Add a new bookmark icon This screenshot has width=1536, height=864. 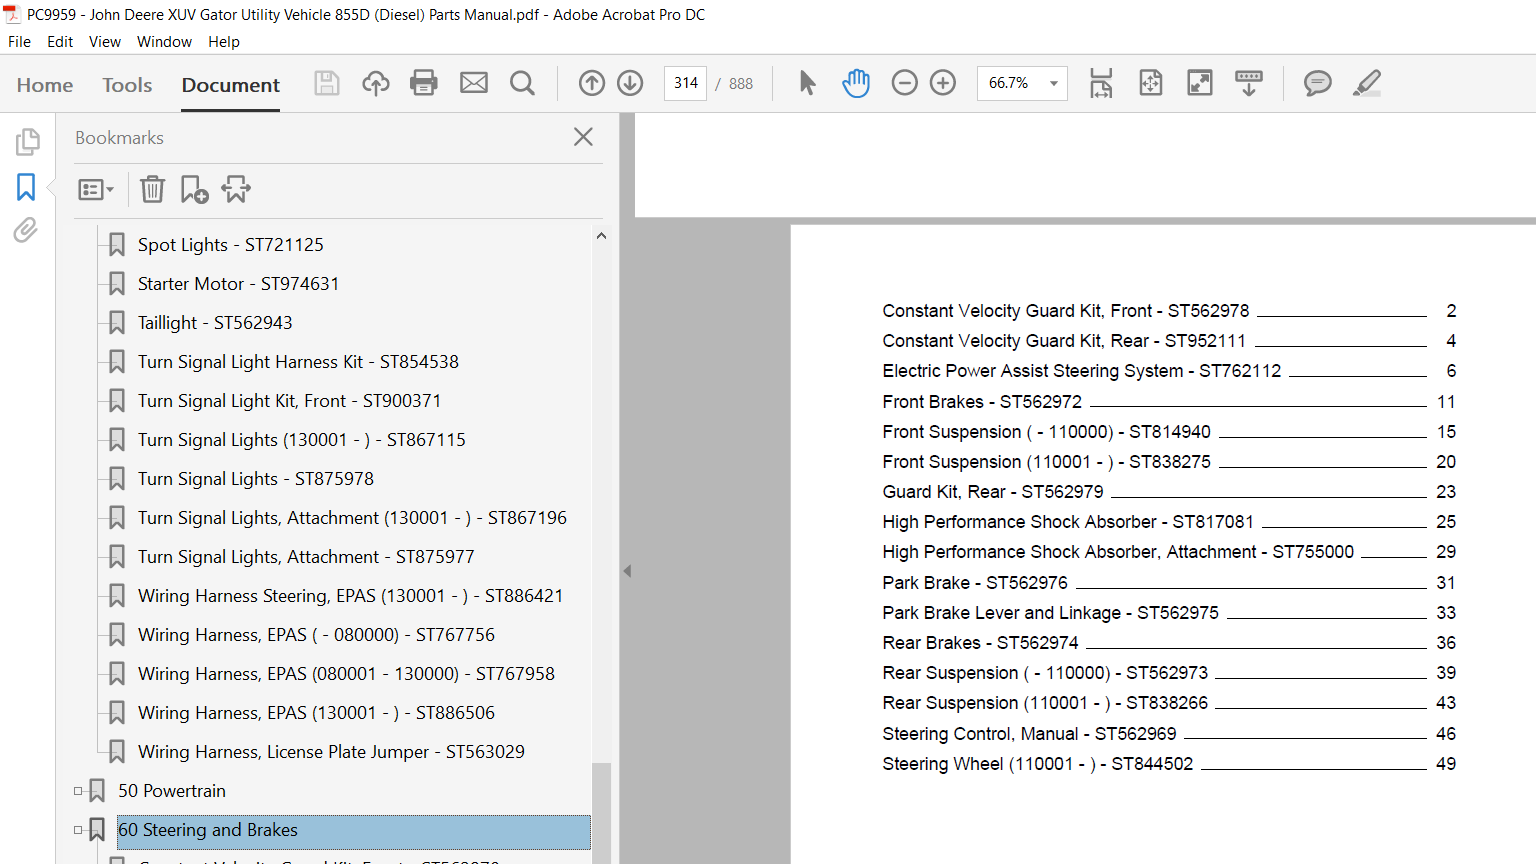pos(194,189)
